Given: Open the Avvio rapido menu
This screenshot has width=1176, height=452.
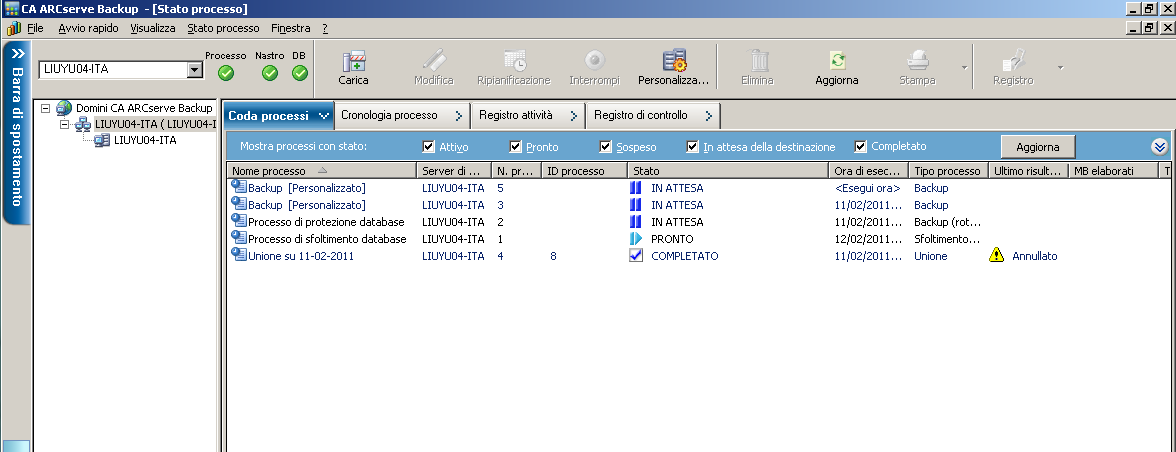Looking at the screenshot, I should [x=88, y=28].
